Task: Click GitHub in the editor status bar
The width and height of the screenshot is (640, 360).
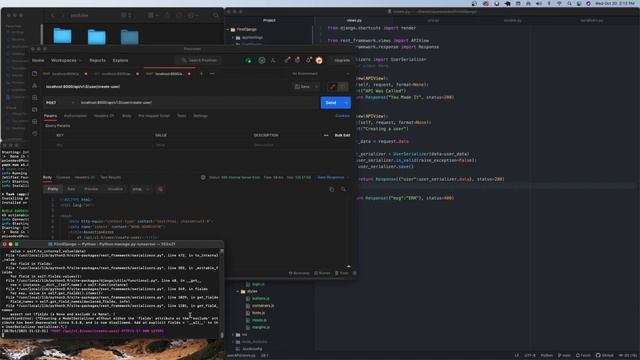Action: [x=604, y=356]
